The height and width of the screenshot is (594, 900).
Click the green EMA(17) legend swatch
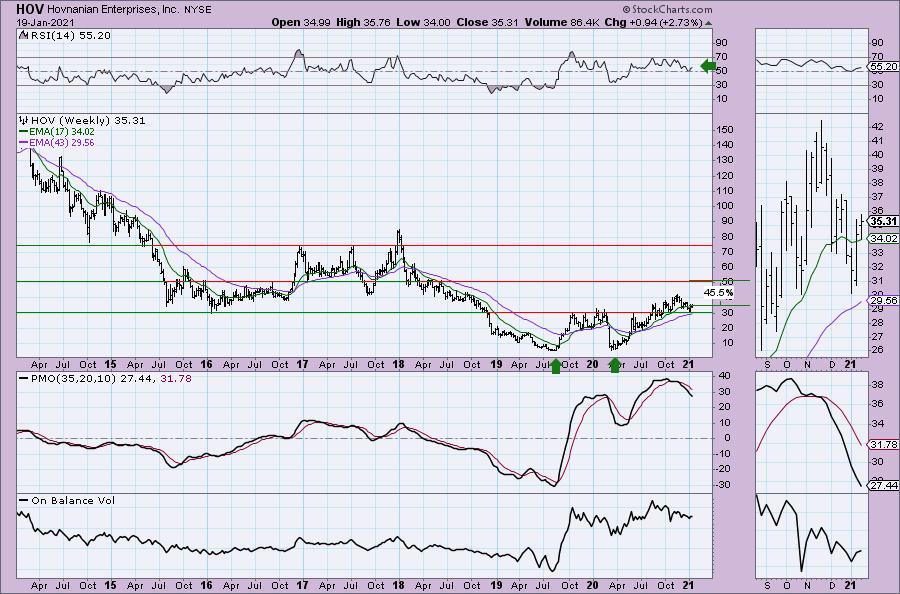pos(24,131)
